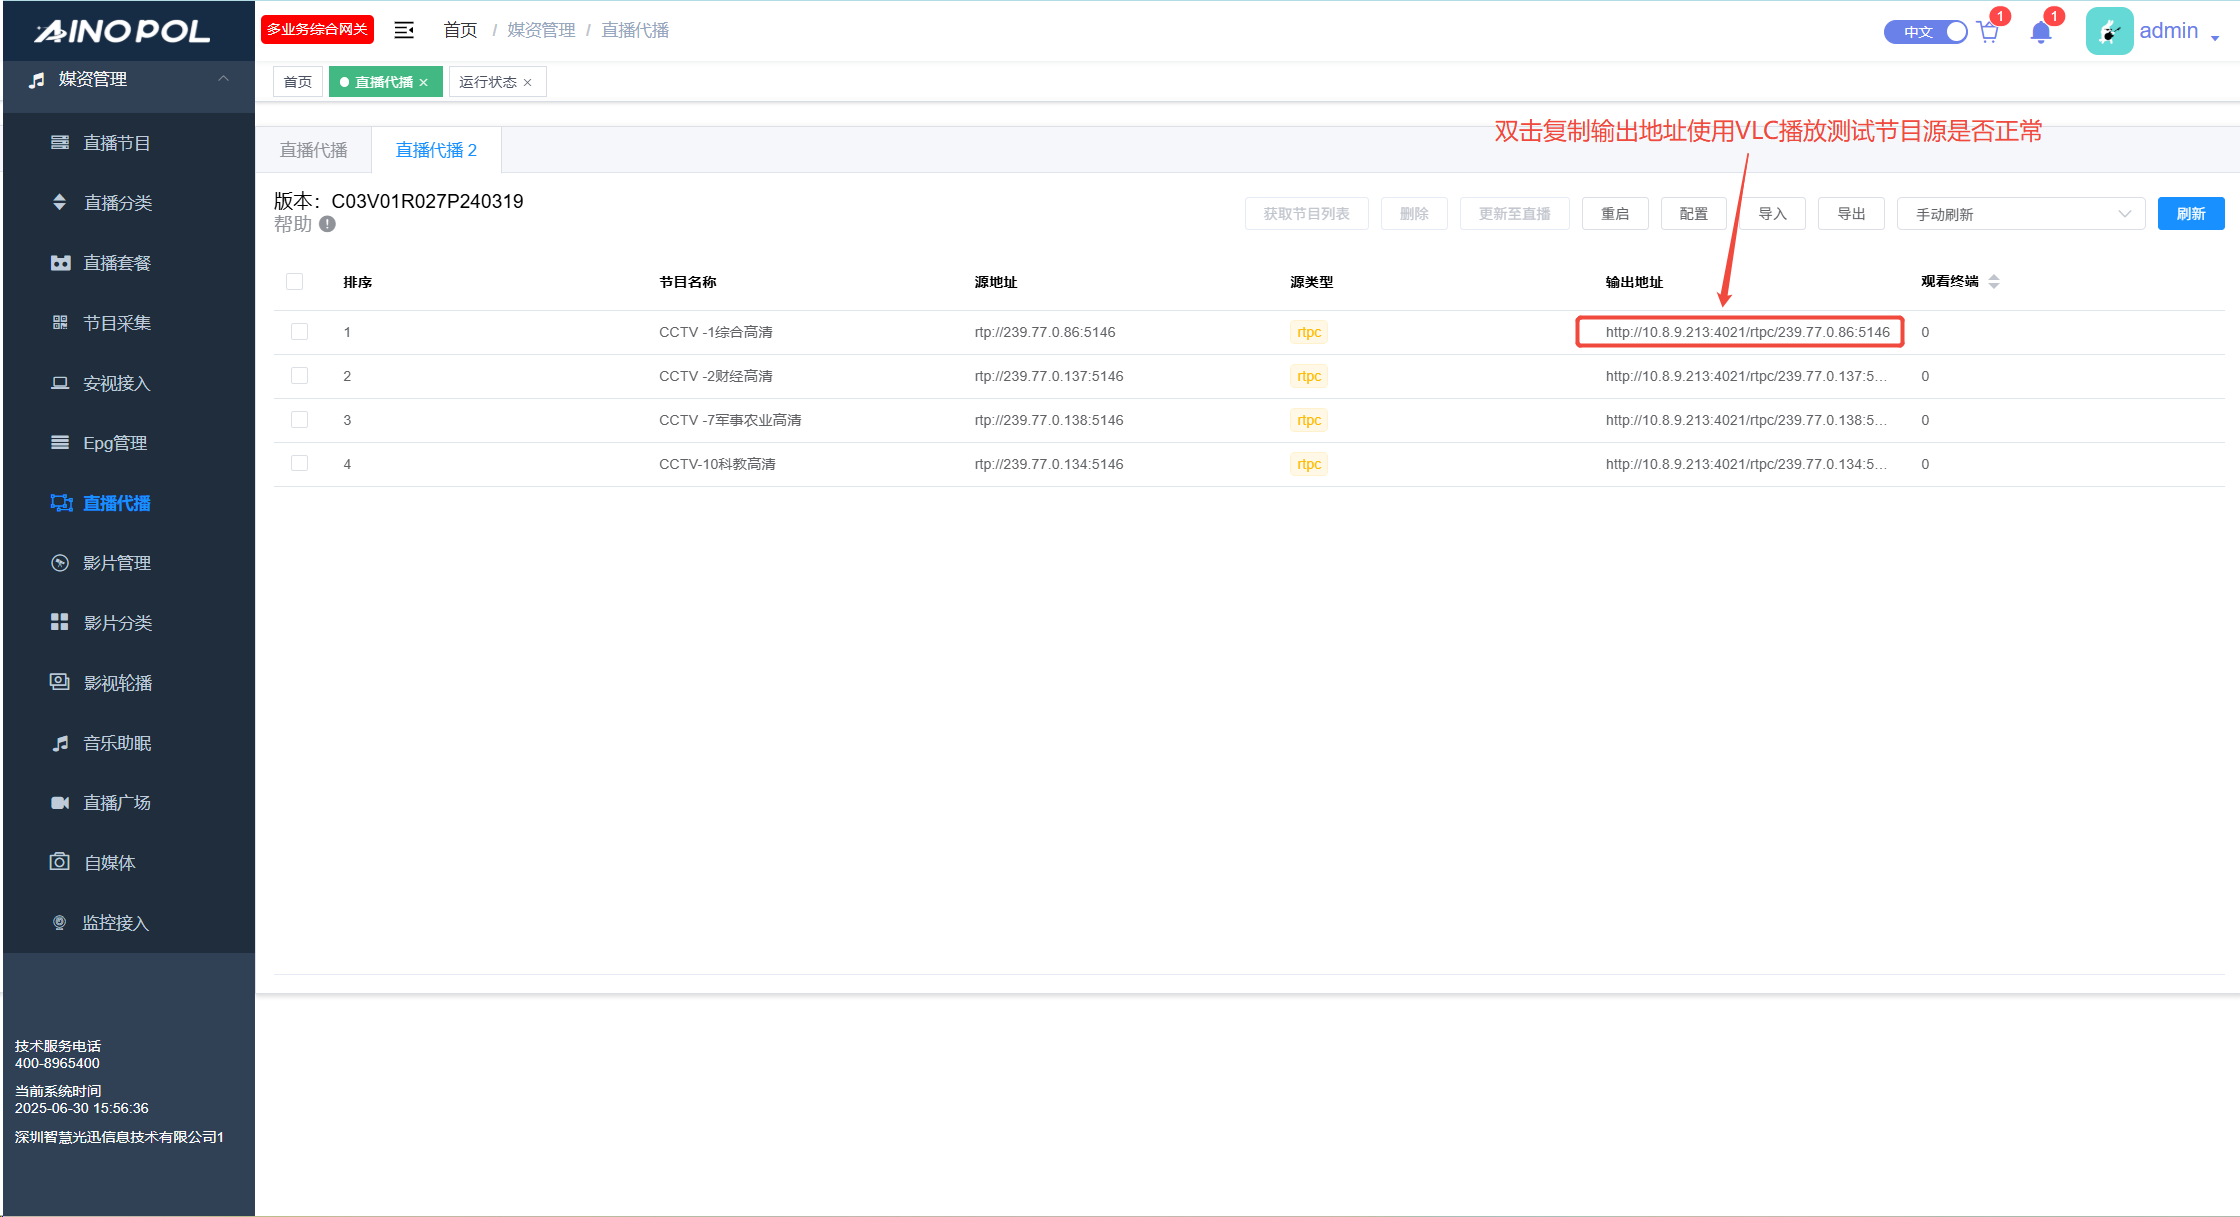Open 直播节目 in the sidebar

click(116, 143)
